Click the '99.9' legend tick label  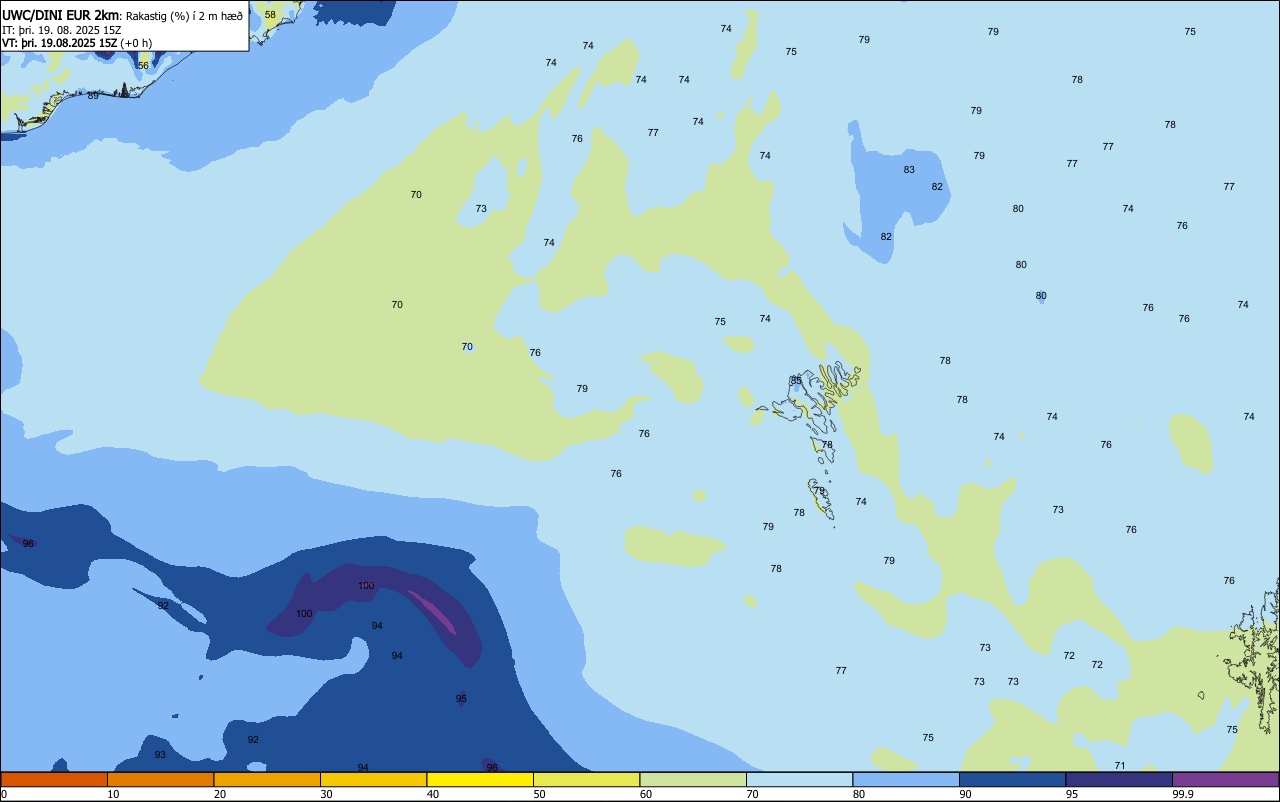pos(1183,794)
